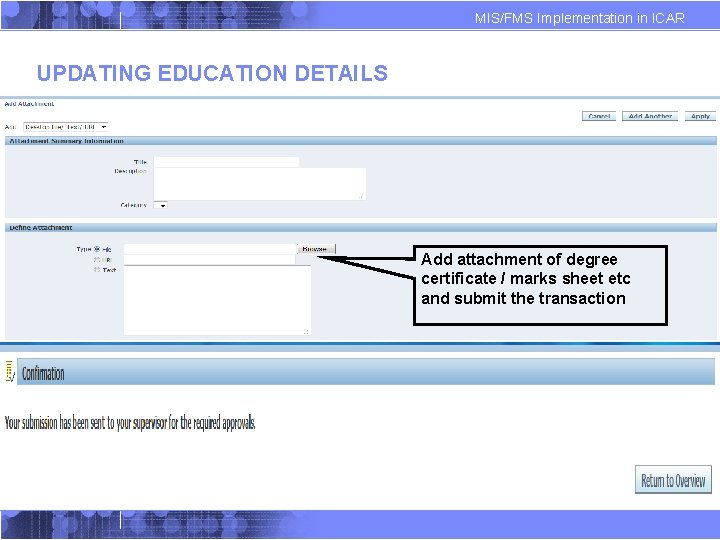Viewport: 720px width, 540px height.
Task: Open the Add attachment source dropdown
Action: click(66, 127)
